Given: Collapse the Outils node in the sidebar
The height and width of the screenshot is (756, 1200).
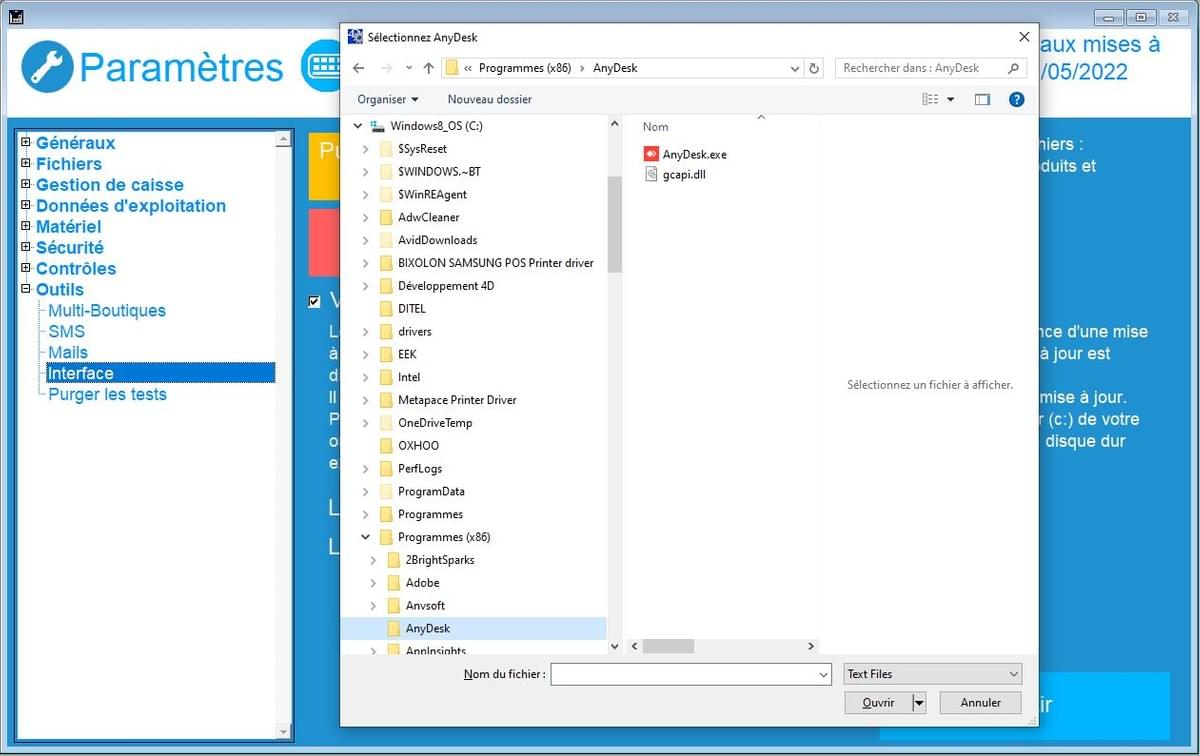Looking at the screenshot, I should click(x=26, y=289).
